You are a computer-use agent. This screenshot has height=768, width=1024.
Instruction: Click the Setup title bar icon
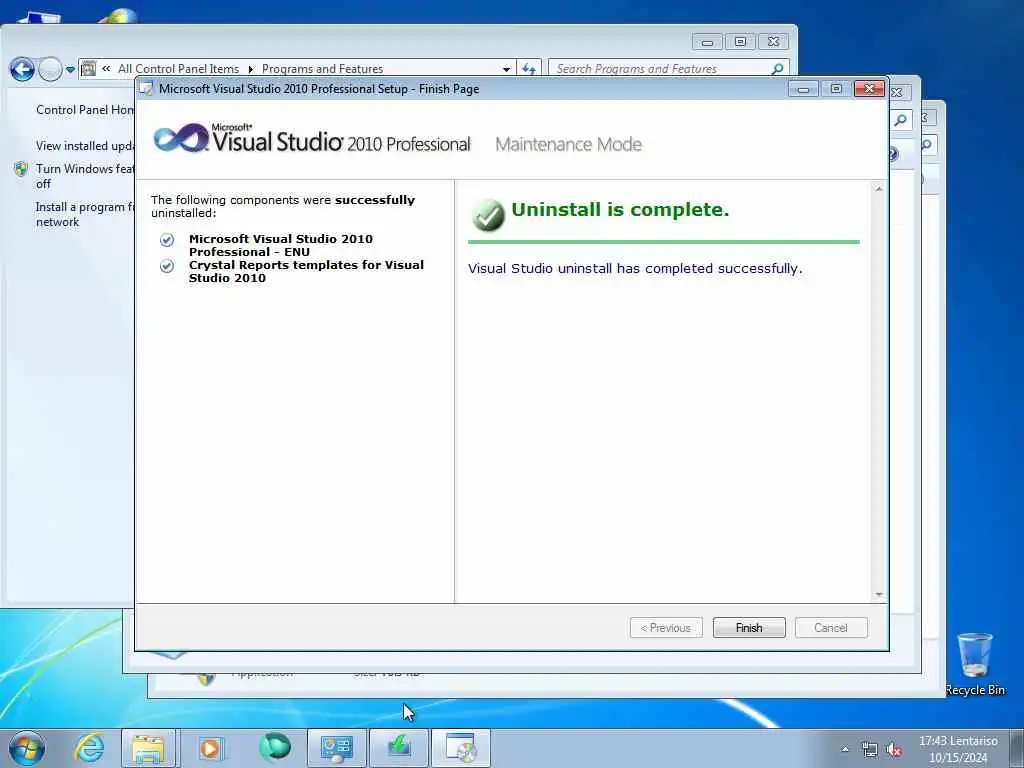coord(147,89)
